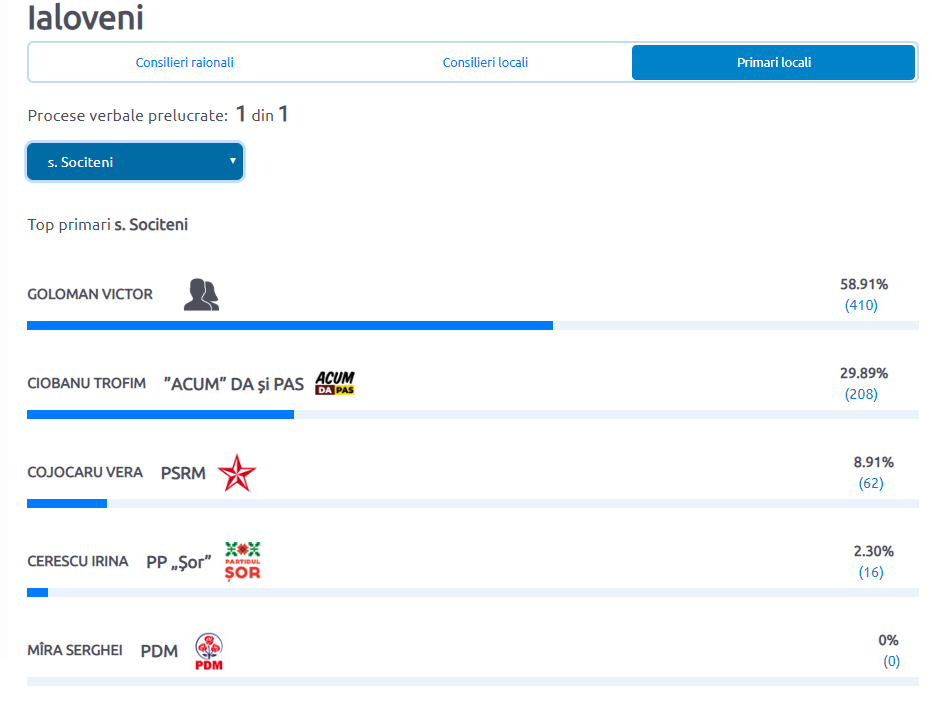Screen dimensions: 932x714
Task: Click the 8.91% result percentage
Action: click(874, 463)
